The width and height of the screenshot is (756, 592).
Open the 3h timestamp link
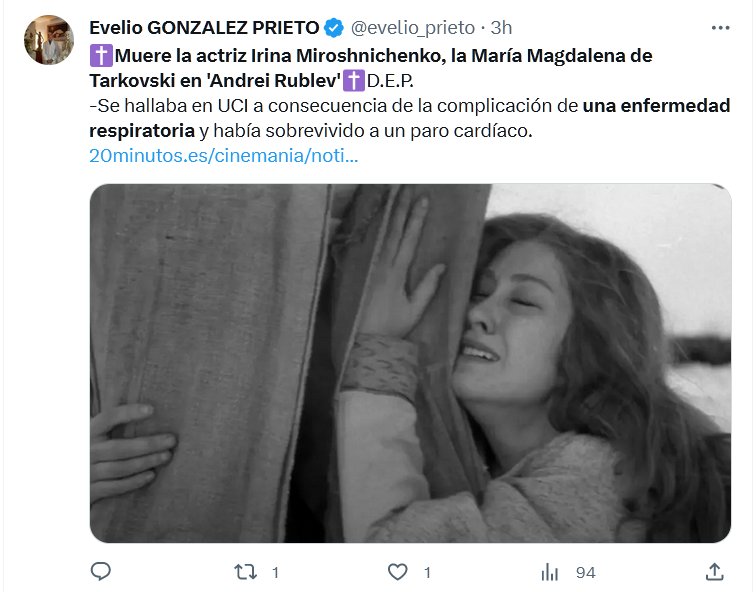pyautogui.click(x=501, y=28)
